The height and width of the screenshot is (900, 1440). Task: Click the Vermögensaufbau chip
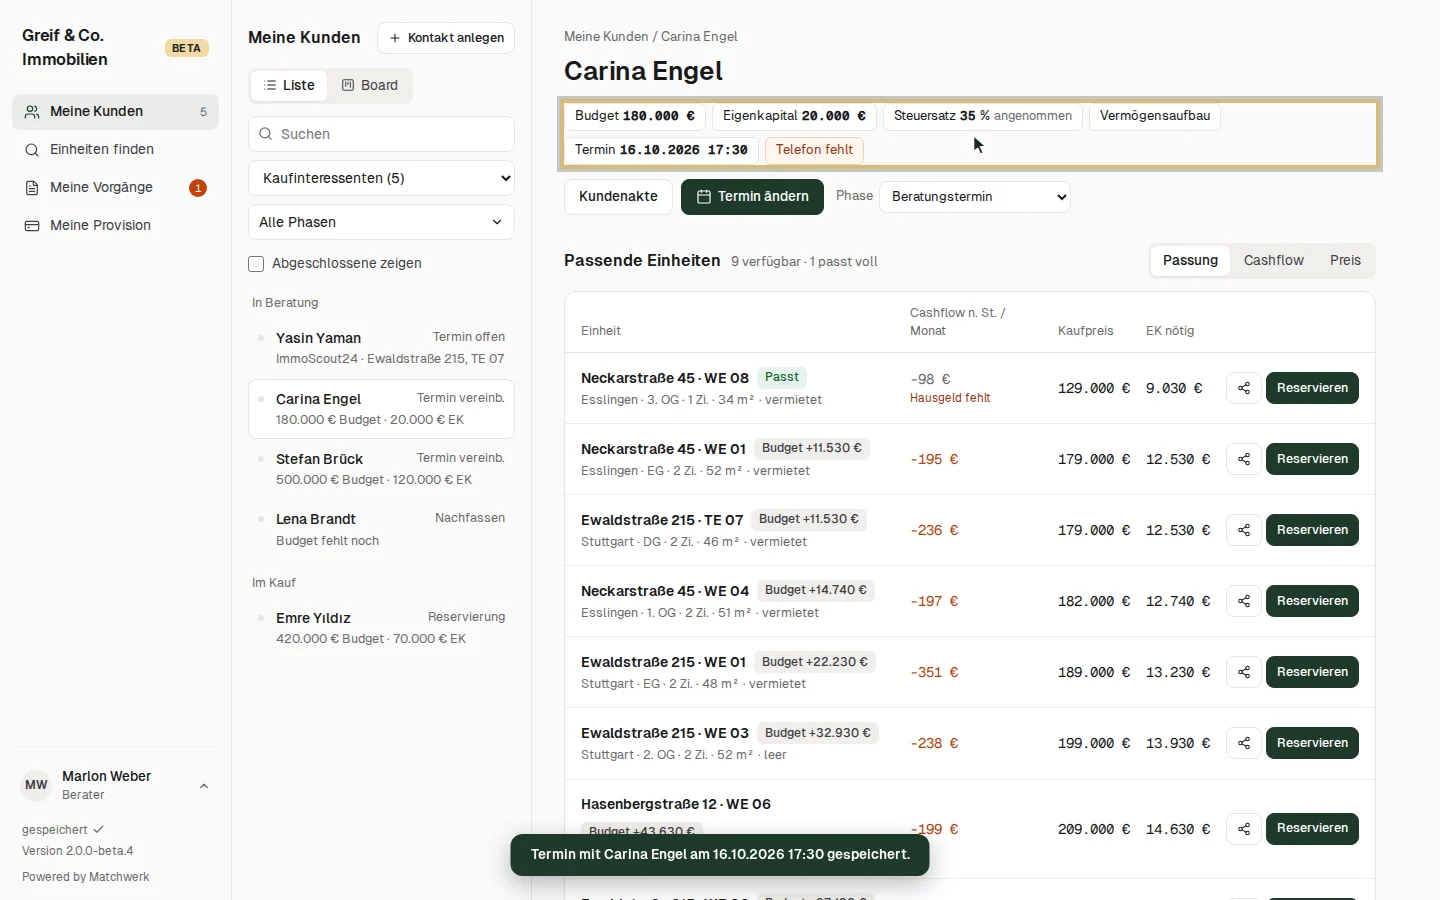click(x=1154, y=116)
